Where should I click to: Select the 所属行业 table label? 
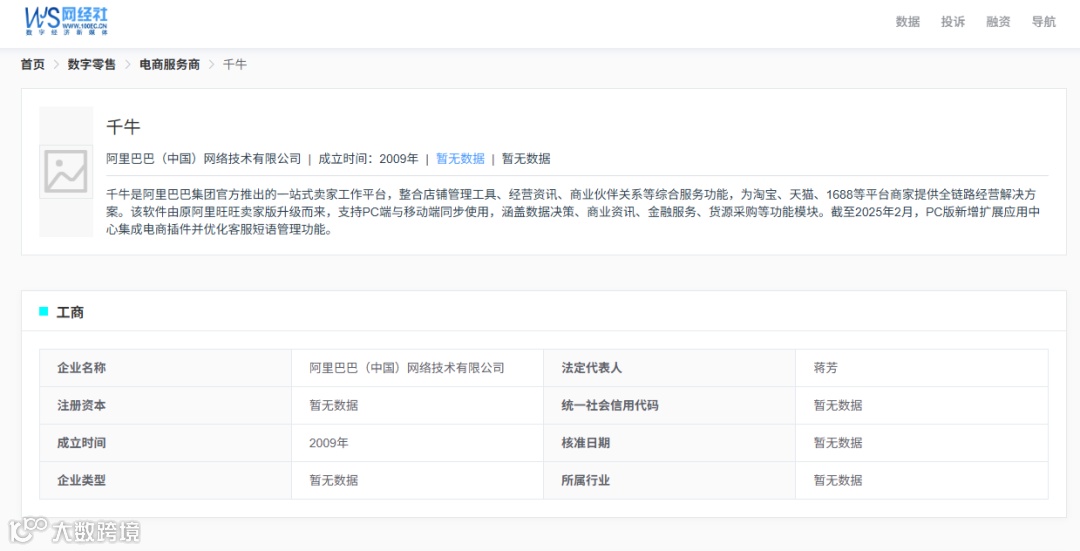(585, 480)
